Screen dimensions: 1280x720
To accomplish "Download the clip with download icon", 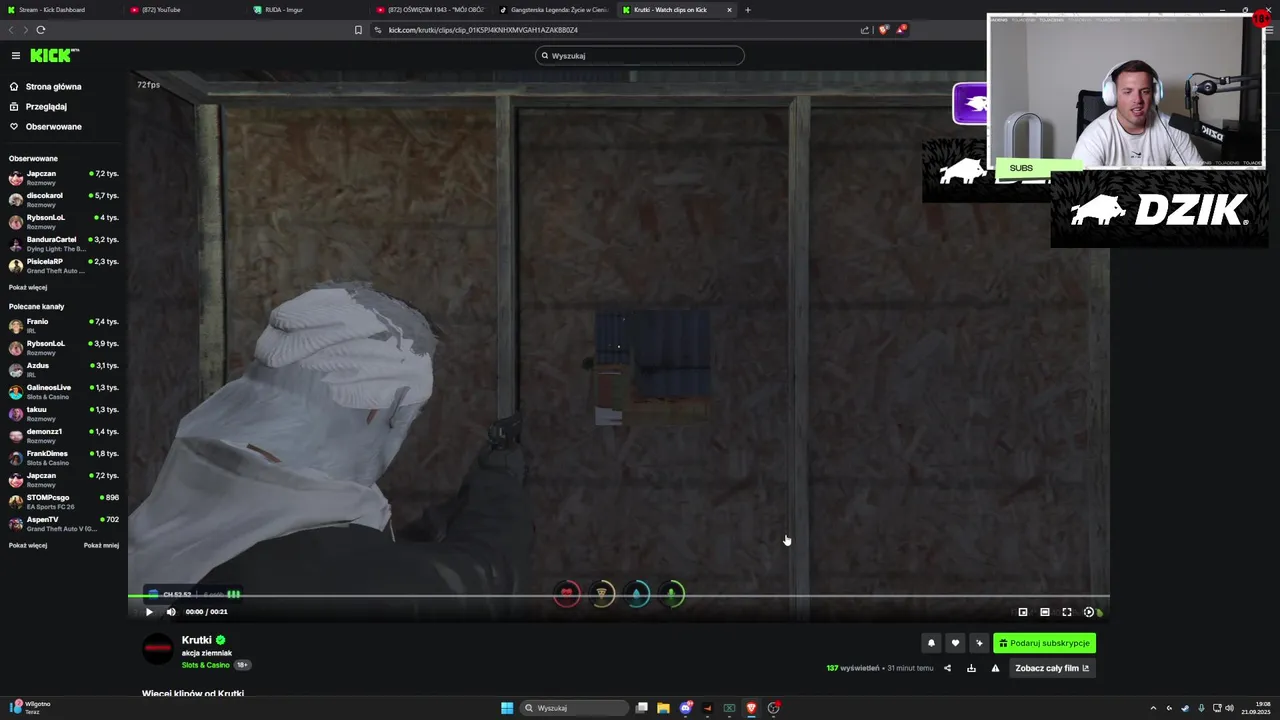I will [x=971, y=668].
